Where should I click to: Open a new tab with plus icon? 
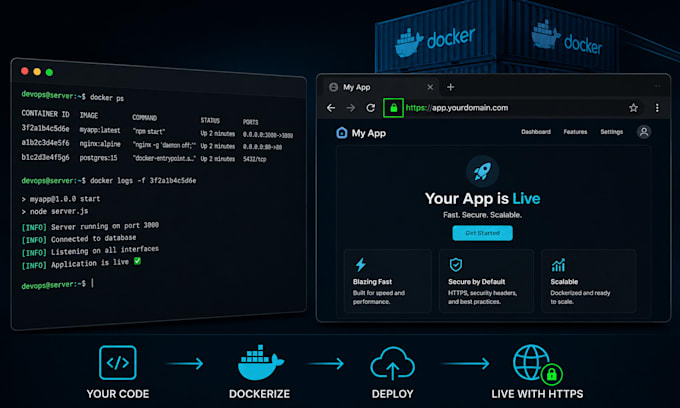(451, 87)
